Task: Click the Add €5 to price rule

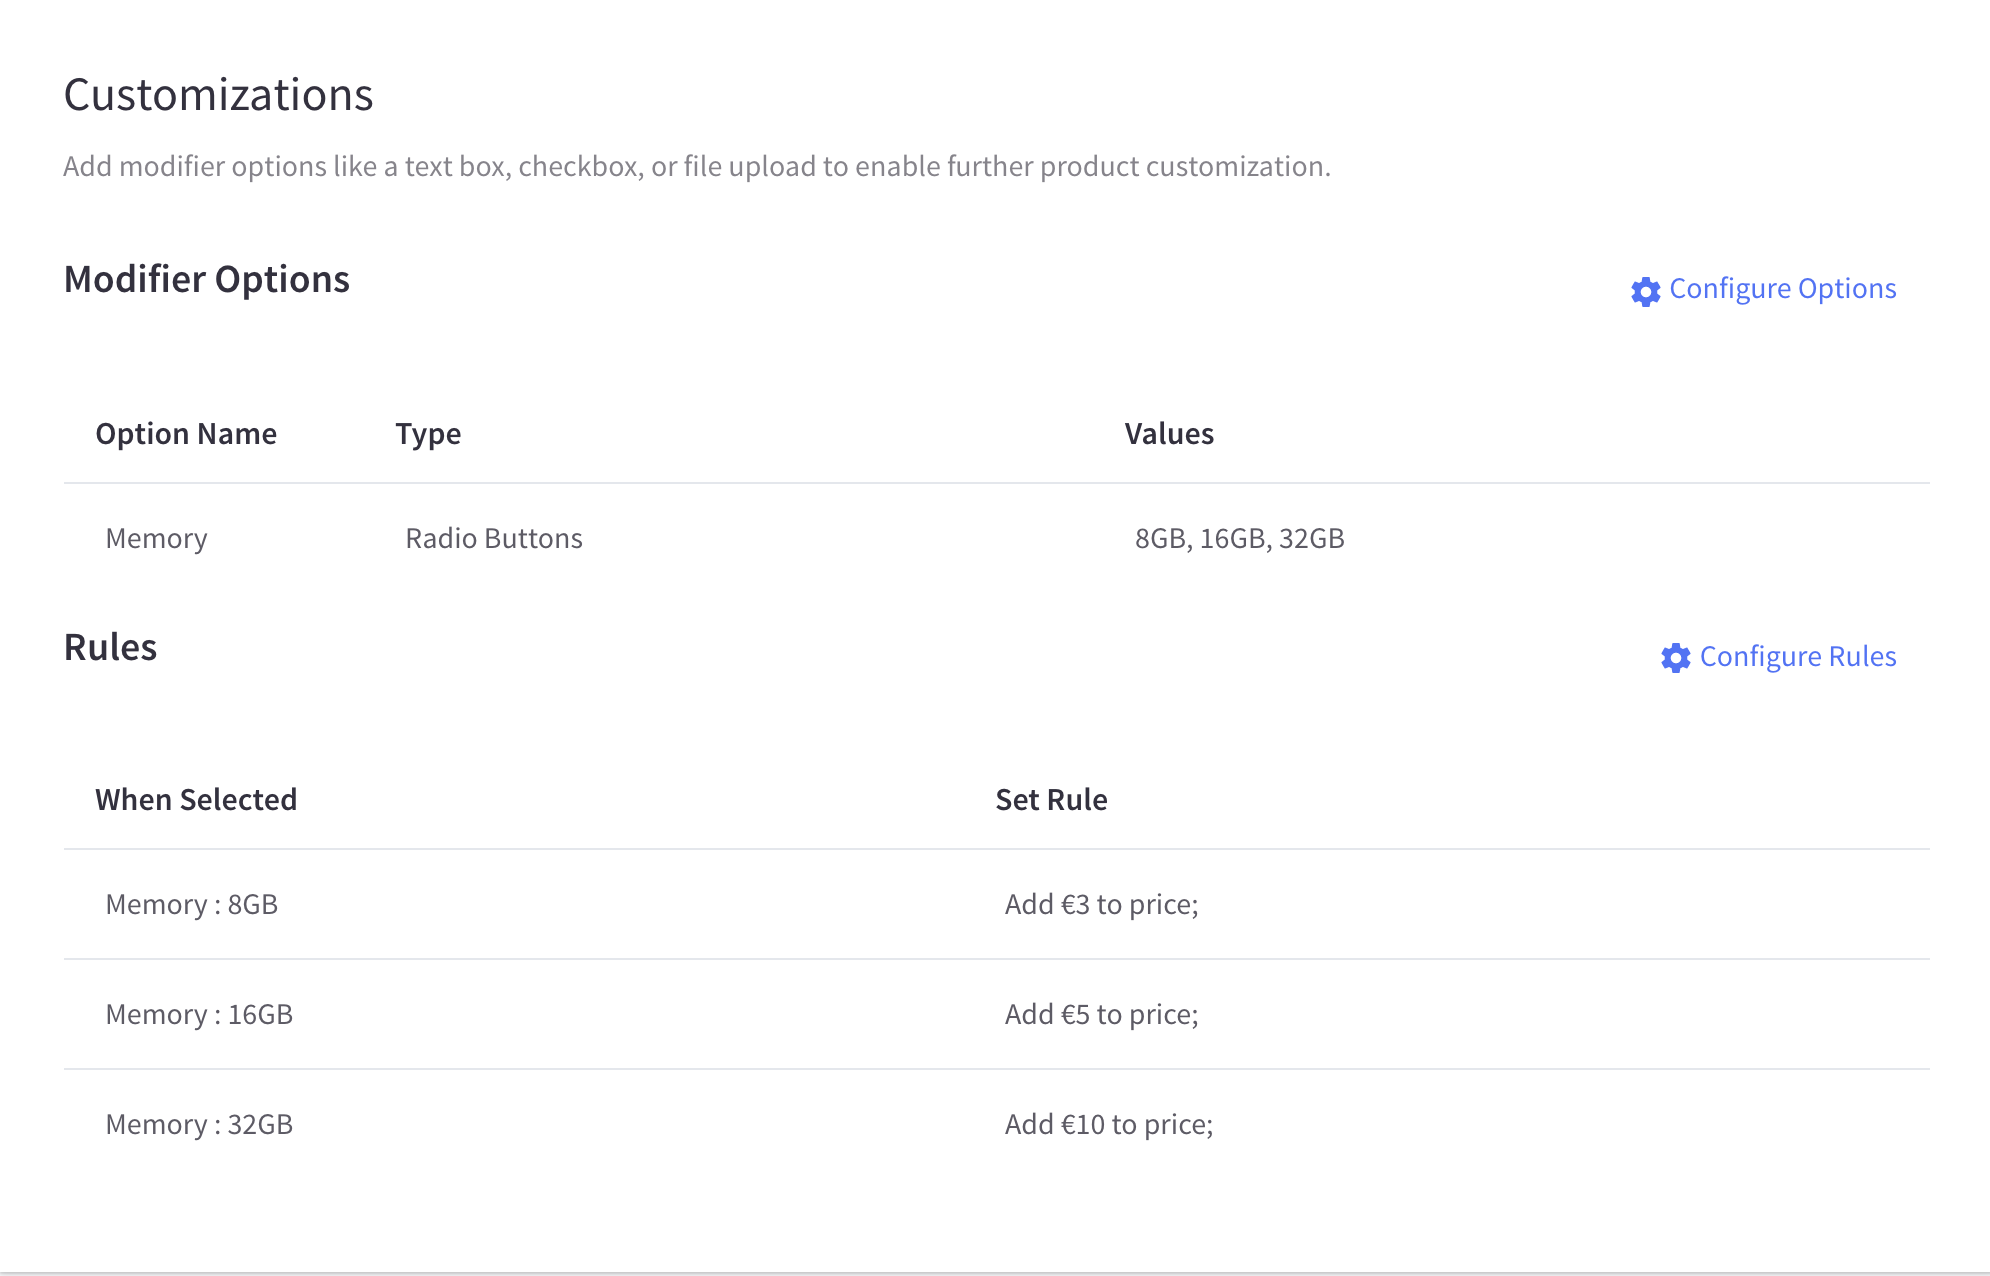Action: pyautogui.click(x=1100, y=1014)
